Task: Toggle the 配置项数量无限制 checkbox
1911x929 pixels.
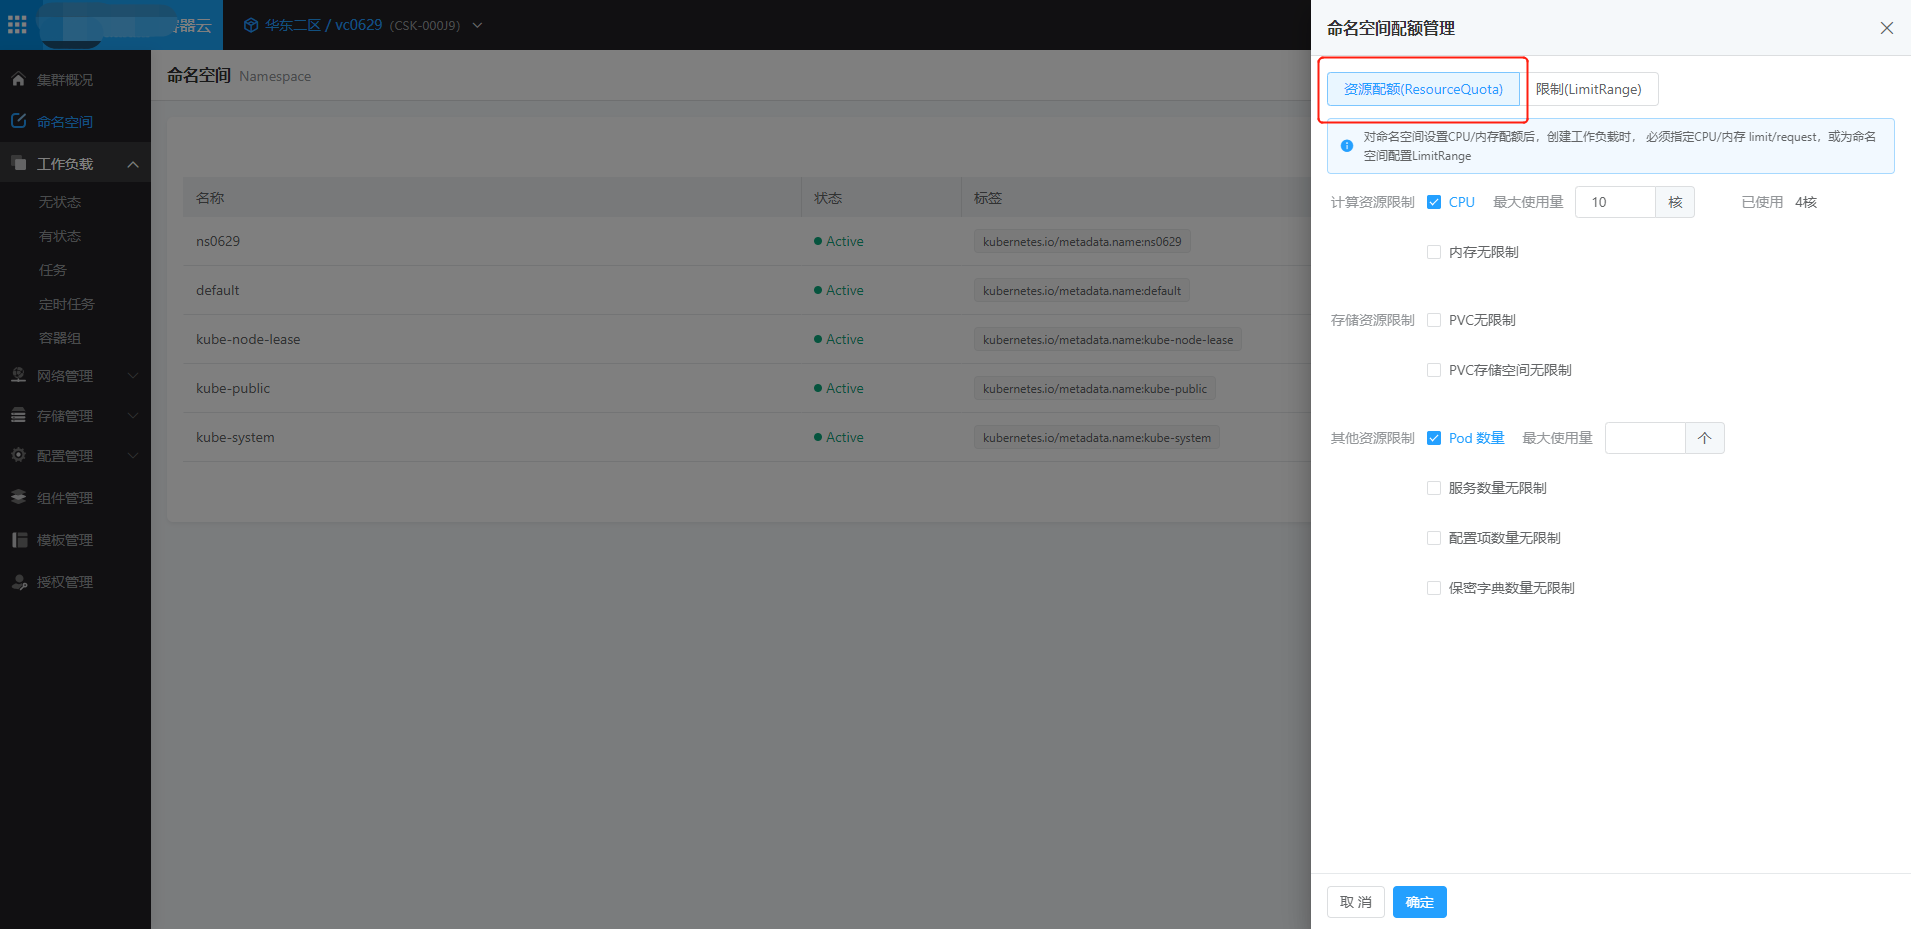Action: click(x=1434, y=538)
